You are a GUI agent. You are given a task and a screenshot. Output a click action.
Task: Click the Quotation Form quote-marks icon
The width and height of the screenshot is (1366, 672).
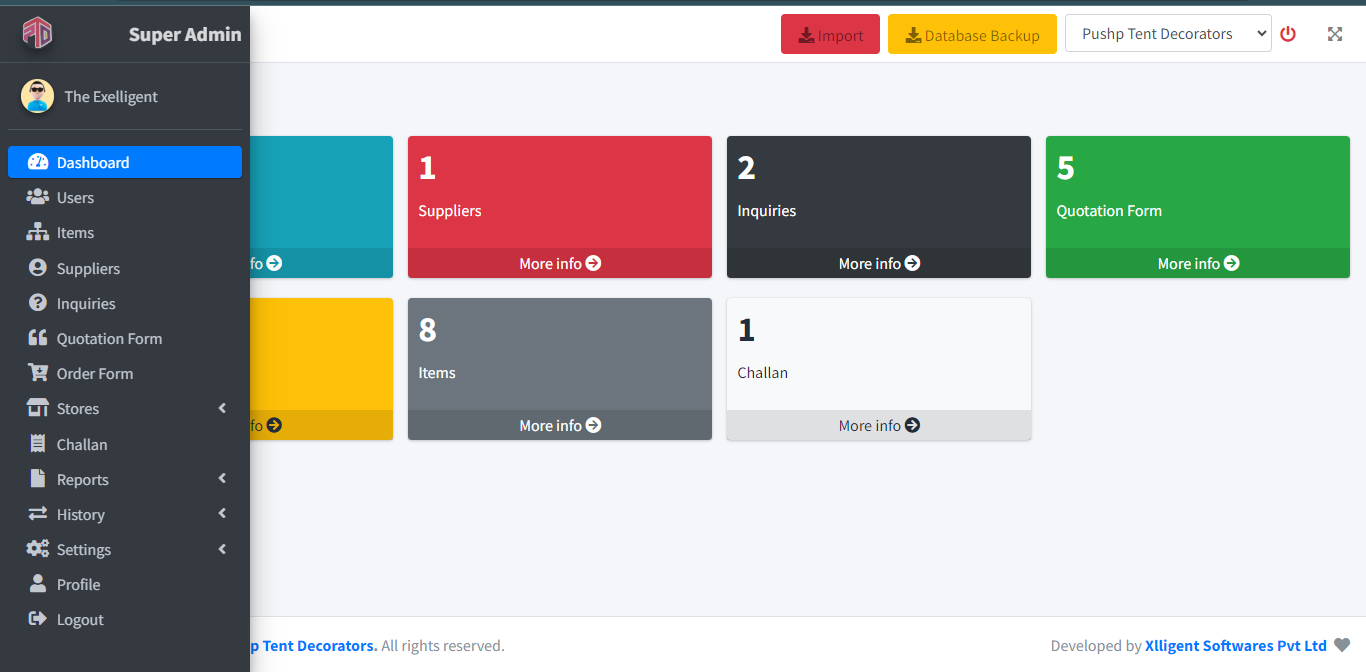click(38, 338)
